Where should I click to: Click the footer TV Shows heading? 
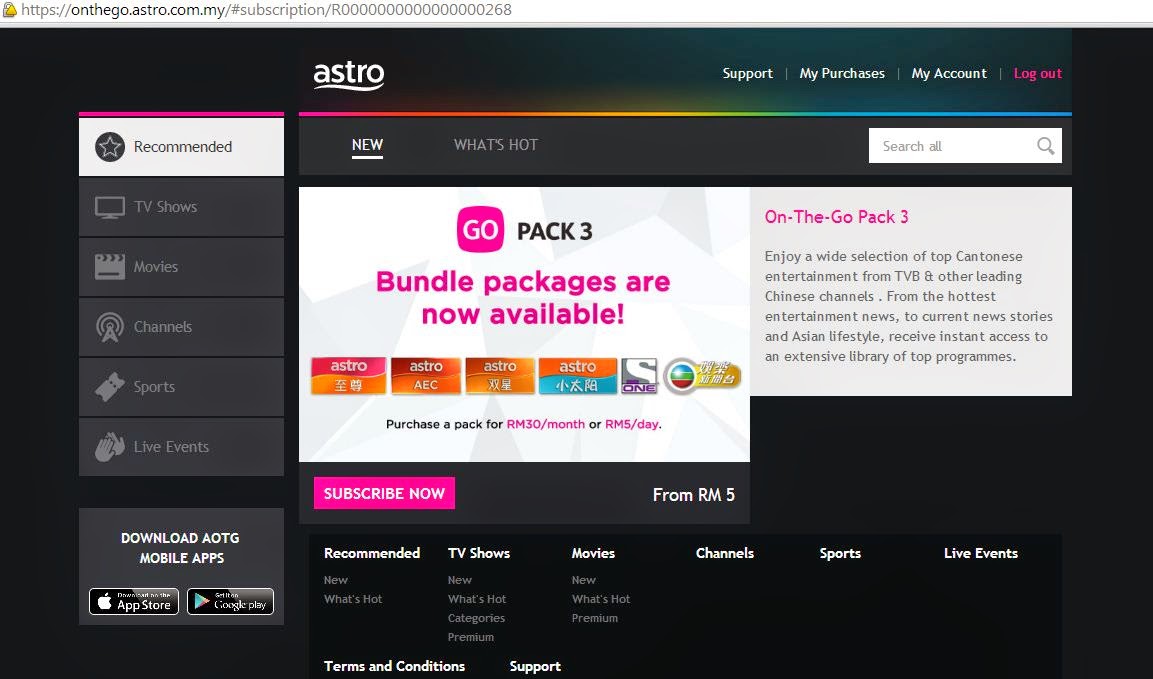point(479,553)
